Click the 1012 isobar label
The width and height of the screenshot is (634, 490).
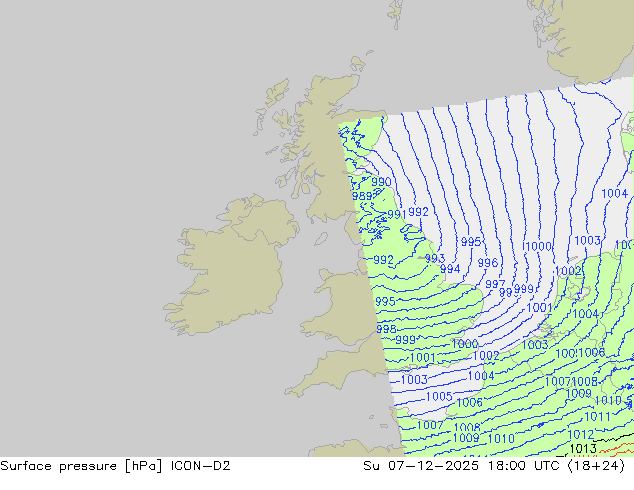581,435
